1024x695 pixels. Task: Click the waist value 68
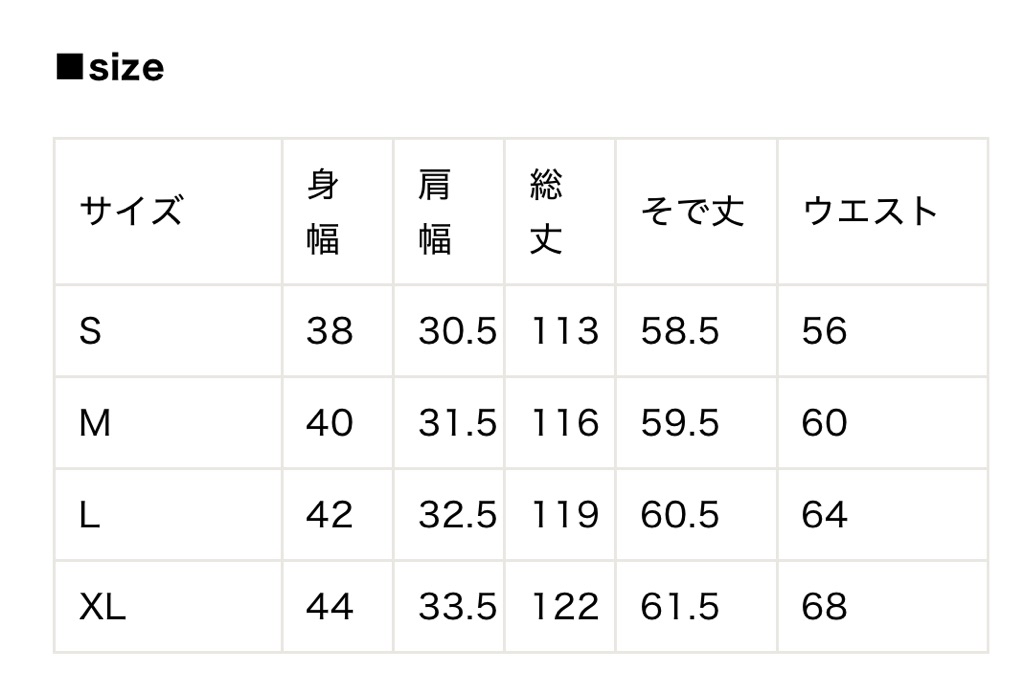coord(824,607)
